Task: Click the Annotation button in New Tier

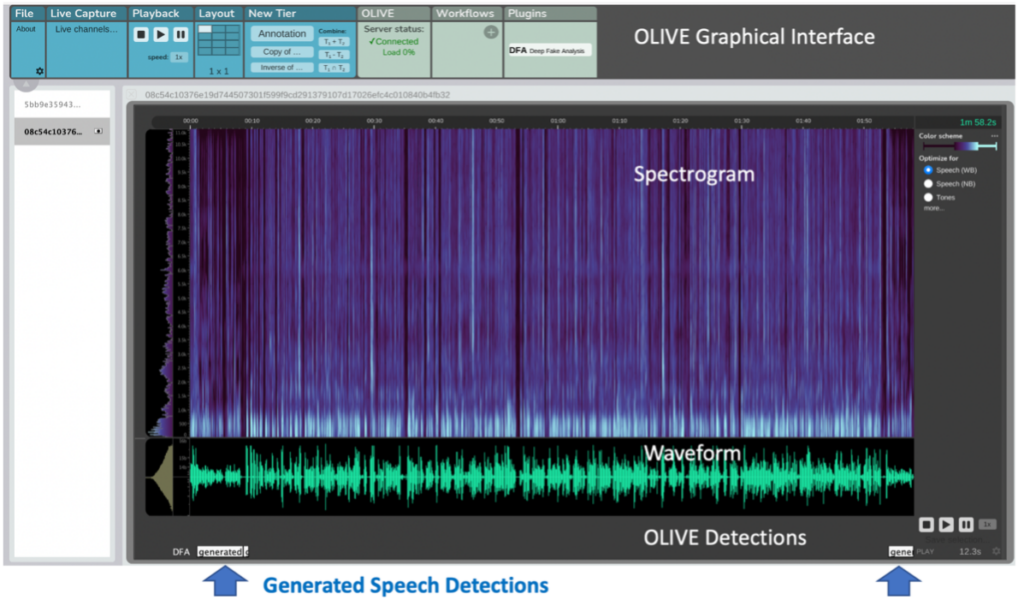Action: [282, 34]
